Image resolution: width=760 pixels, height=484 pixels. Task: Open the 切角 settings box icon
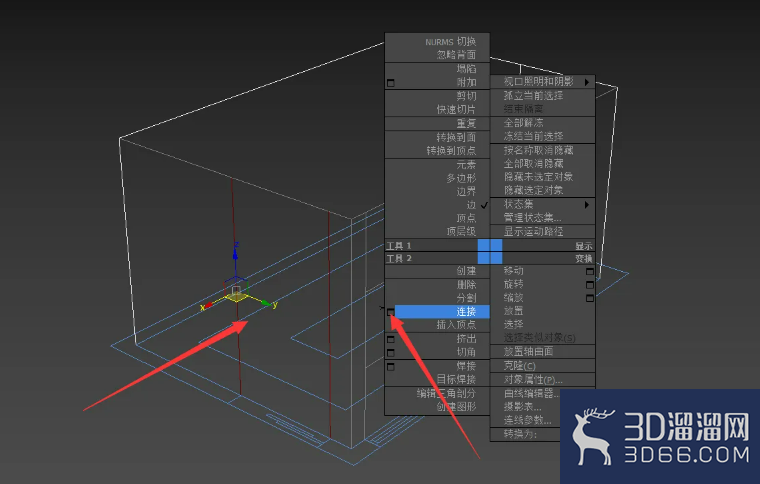pos(391,353)
